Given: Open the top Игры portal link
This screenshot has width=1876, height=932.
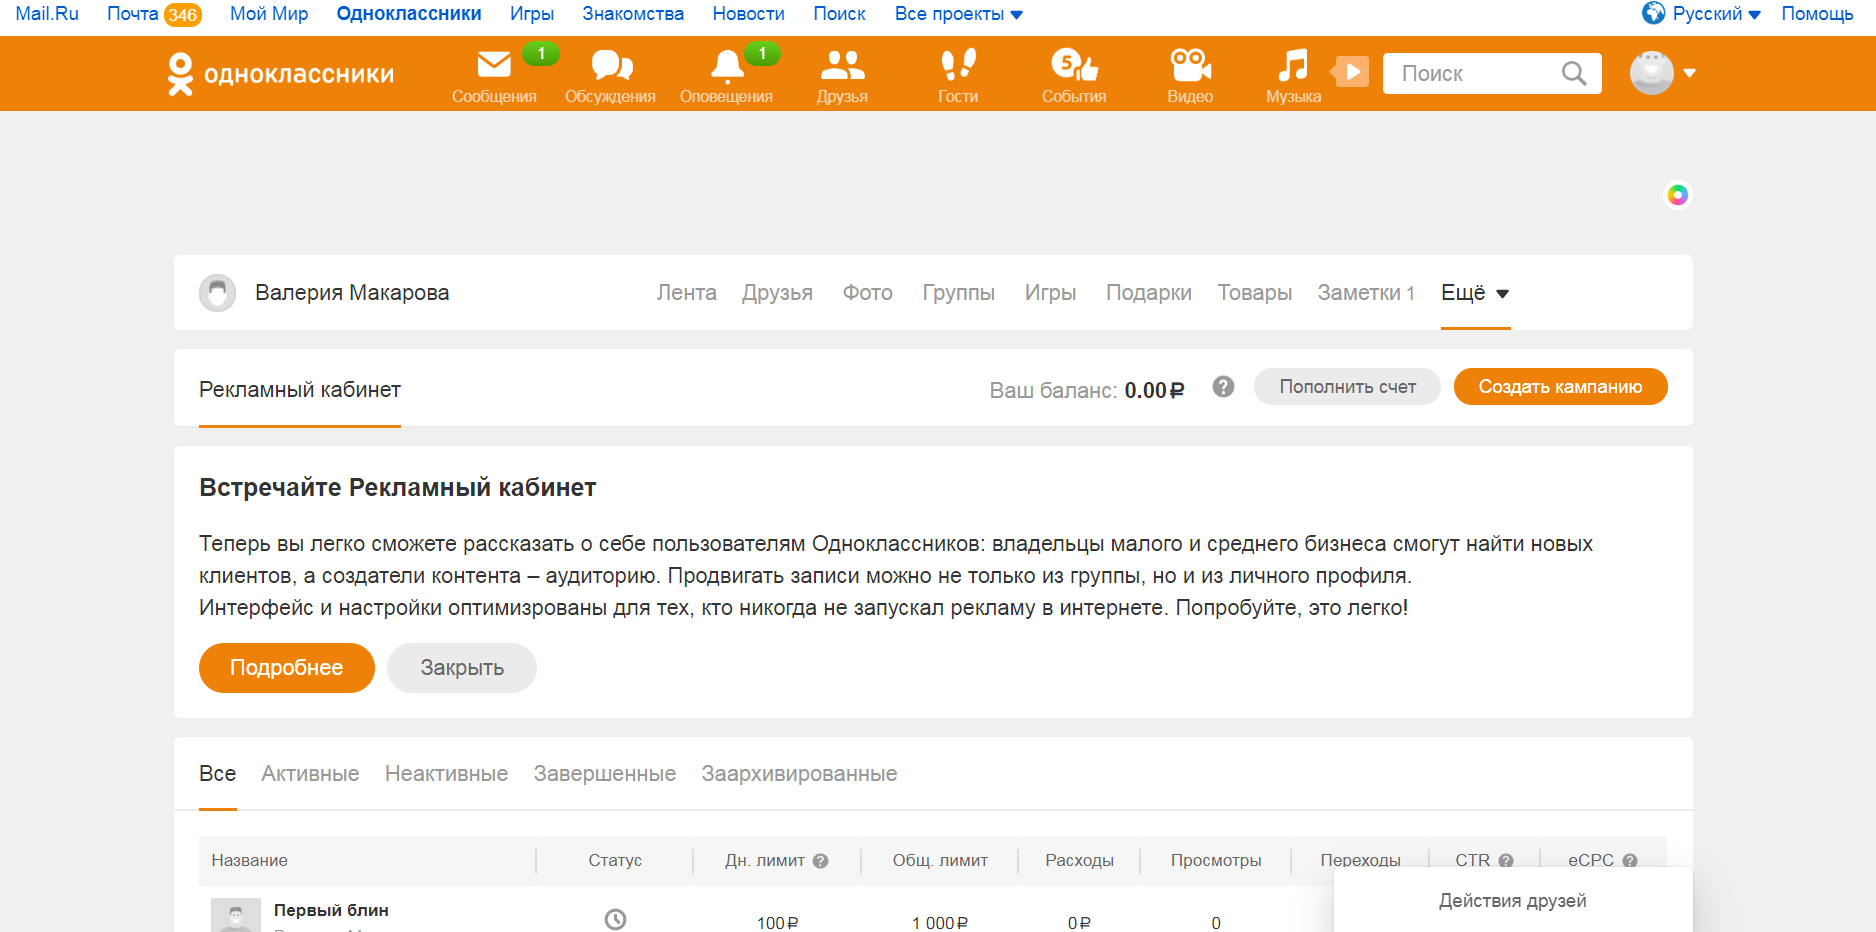Looking at the screenshot, I should 532,14.
